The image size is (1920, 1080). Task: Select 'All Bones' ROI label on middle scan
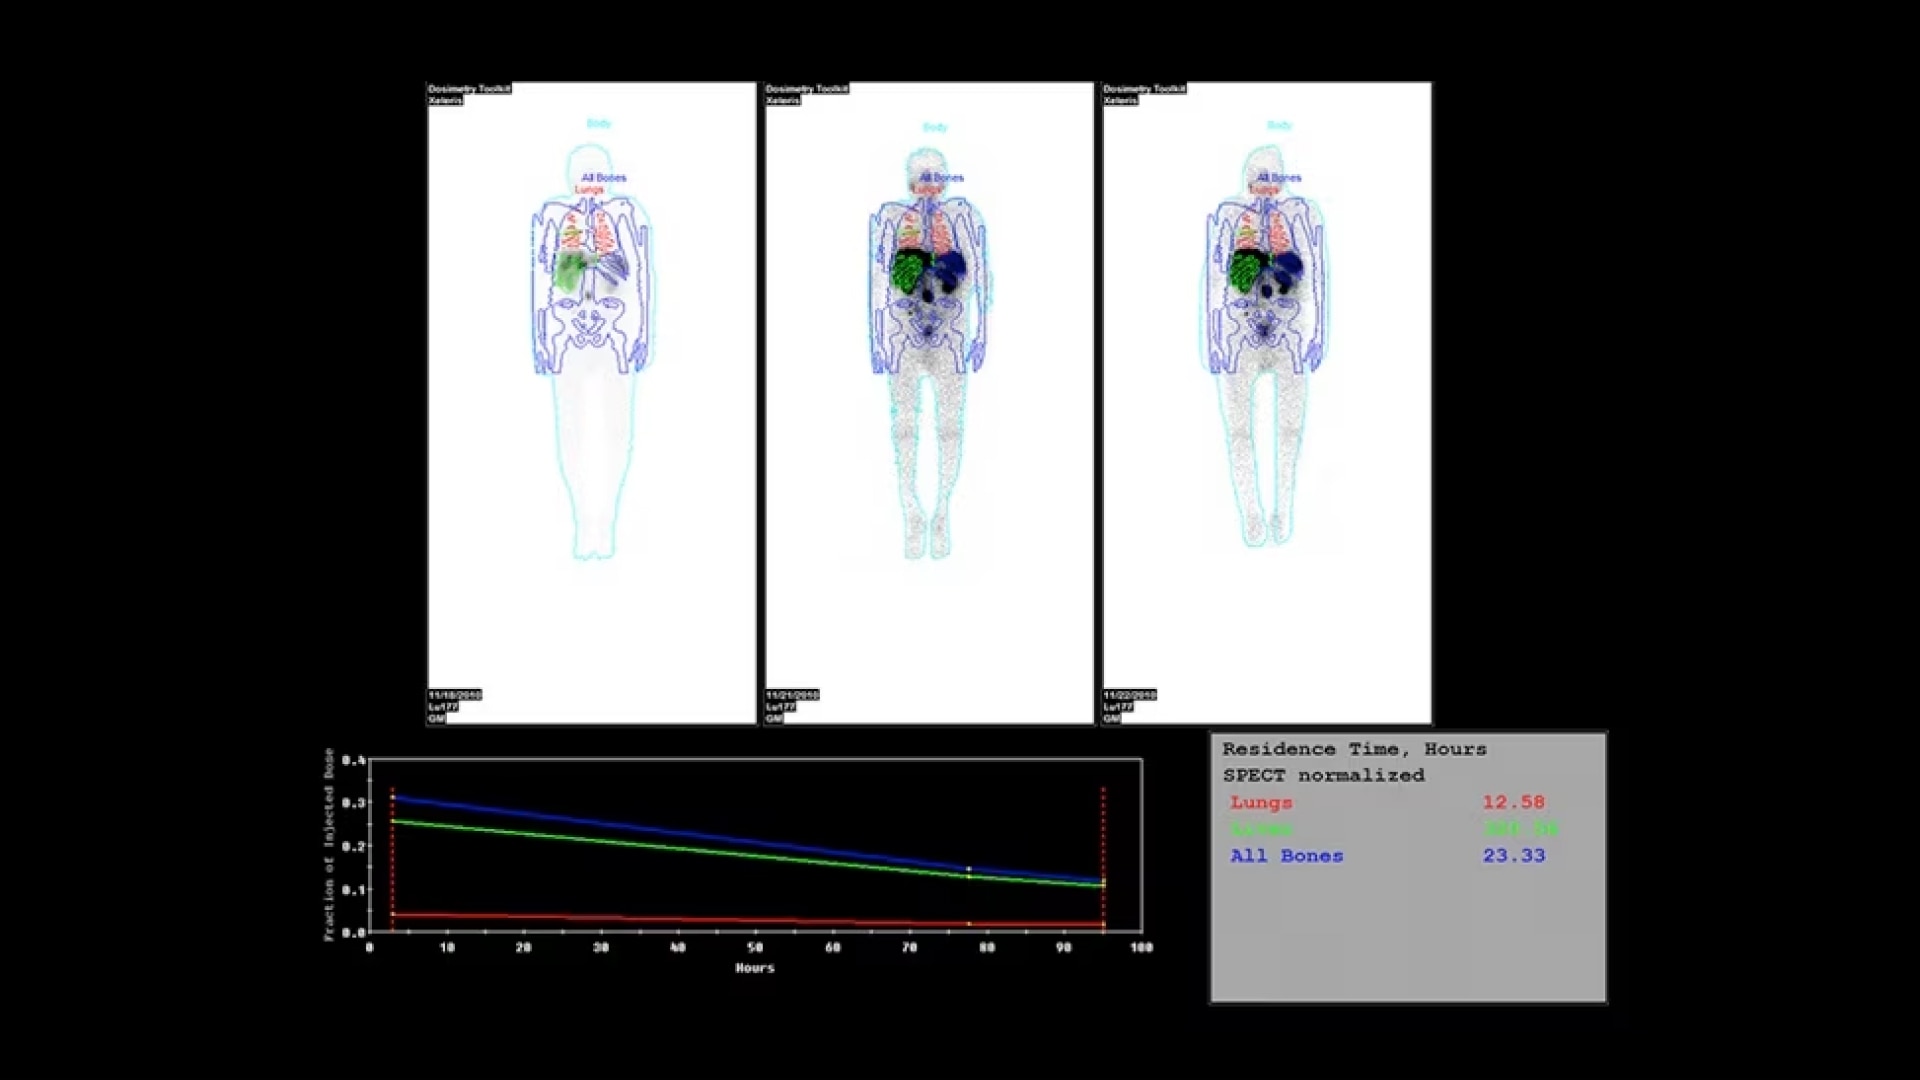pos(942,178)
